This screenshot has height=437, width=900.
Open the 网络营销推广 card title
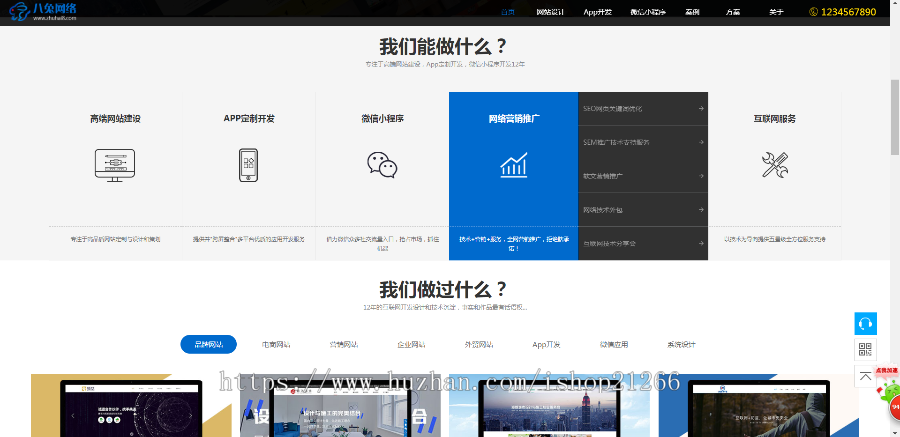(514, 119)
